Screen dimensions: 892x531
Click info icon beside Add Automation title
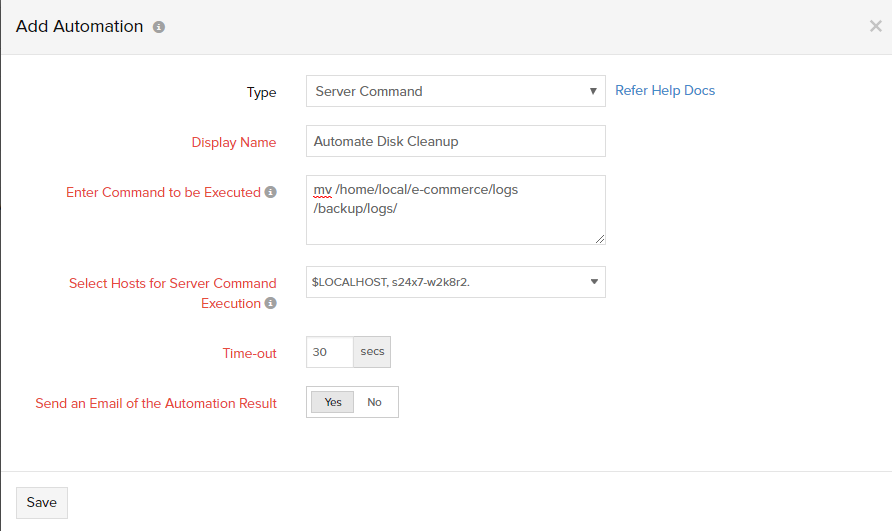pos(159,27)
